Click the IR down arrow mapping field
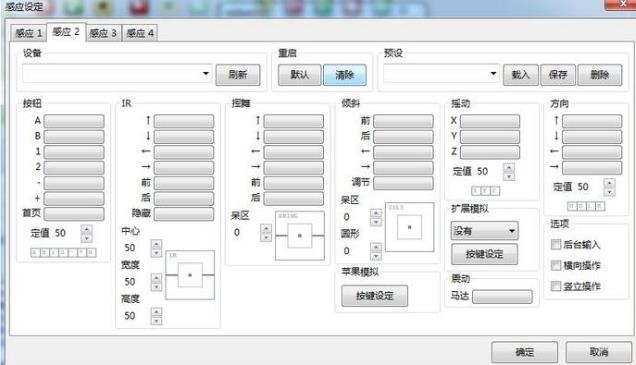The width and height of the screenshot is (636, 365). pos(184,136)
